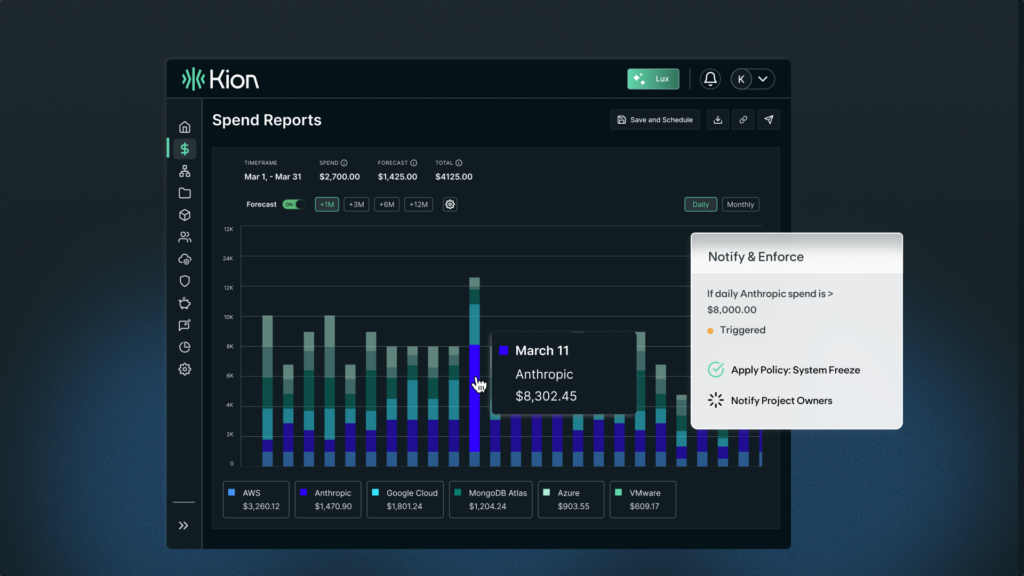Select the +3M forecast range
This screenshot has height=576, width=1024.
click(356, 204)
